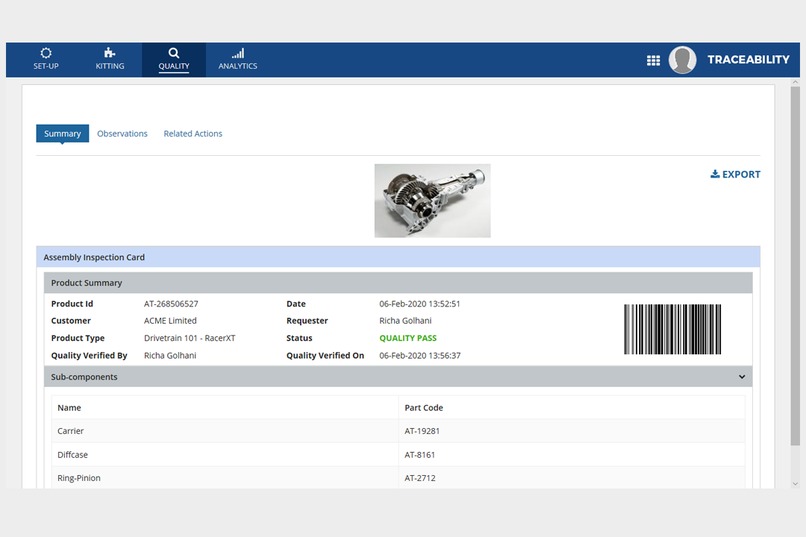Click Drivetrain 101 - RacerXT product type
Viewport: 806px width, 537px height.
190,338
